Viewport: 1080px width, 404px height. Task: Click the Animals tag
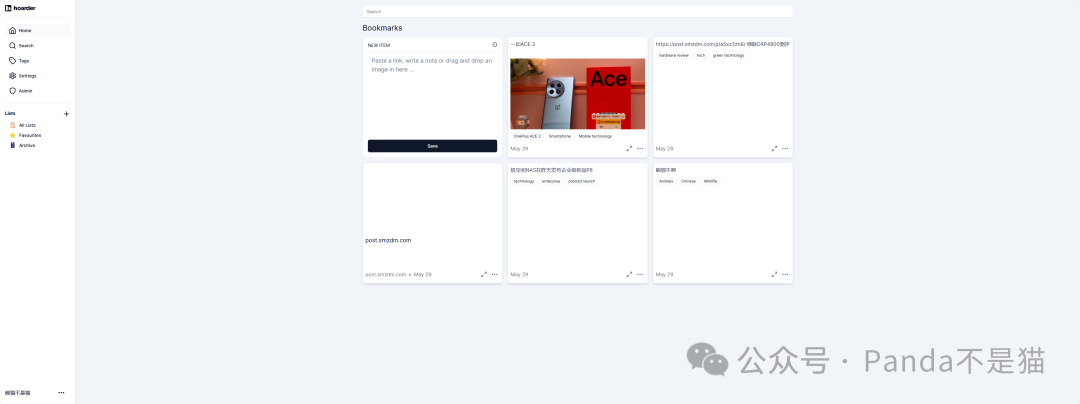point(666,181)
